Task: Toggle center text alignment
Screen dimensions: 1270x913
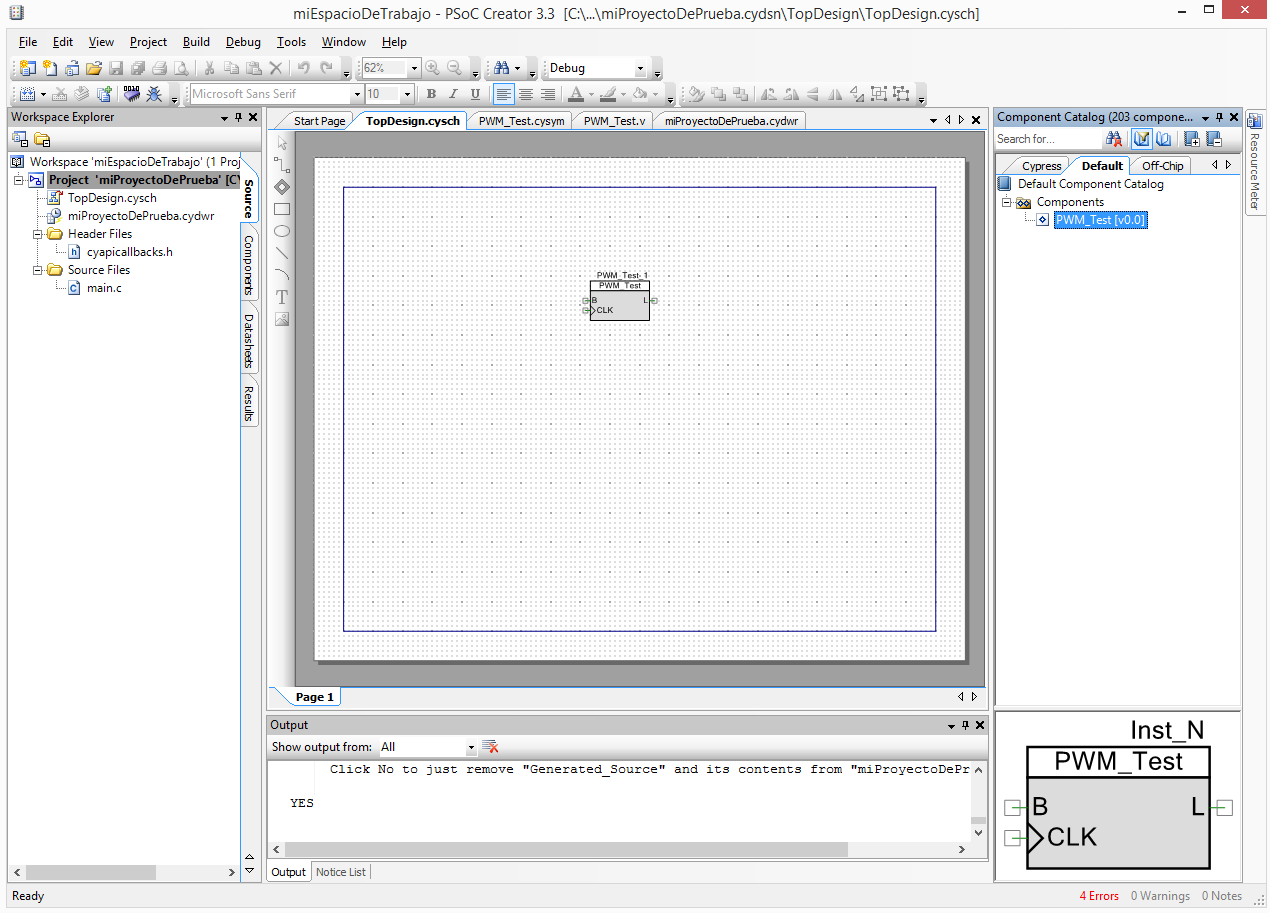Action: [x=525, y=94]
